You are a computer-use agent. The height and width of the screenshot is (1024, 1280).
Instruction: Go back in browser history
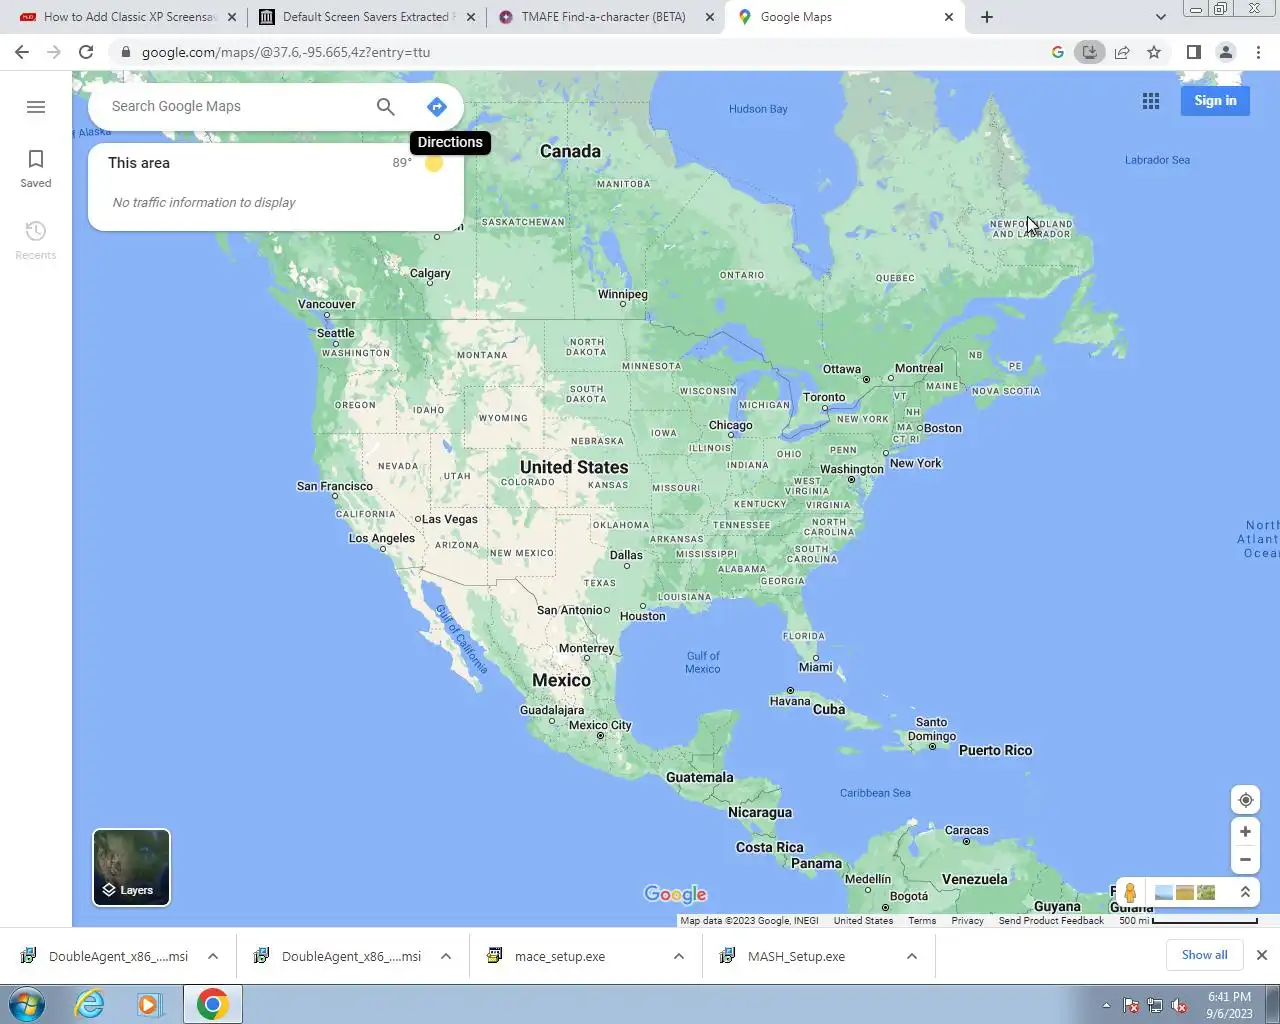pos(22,52)
